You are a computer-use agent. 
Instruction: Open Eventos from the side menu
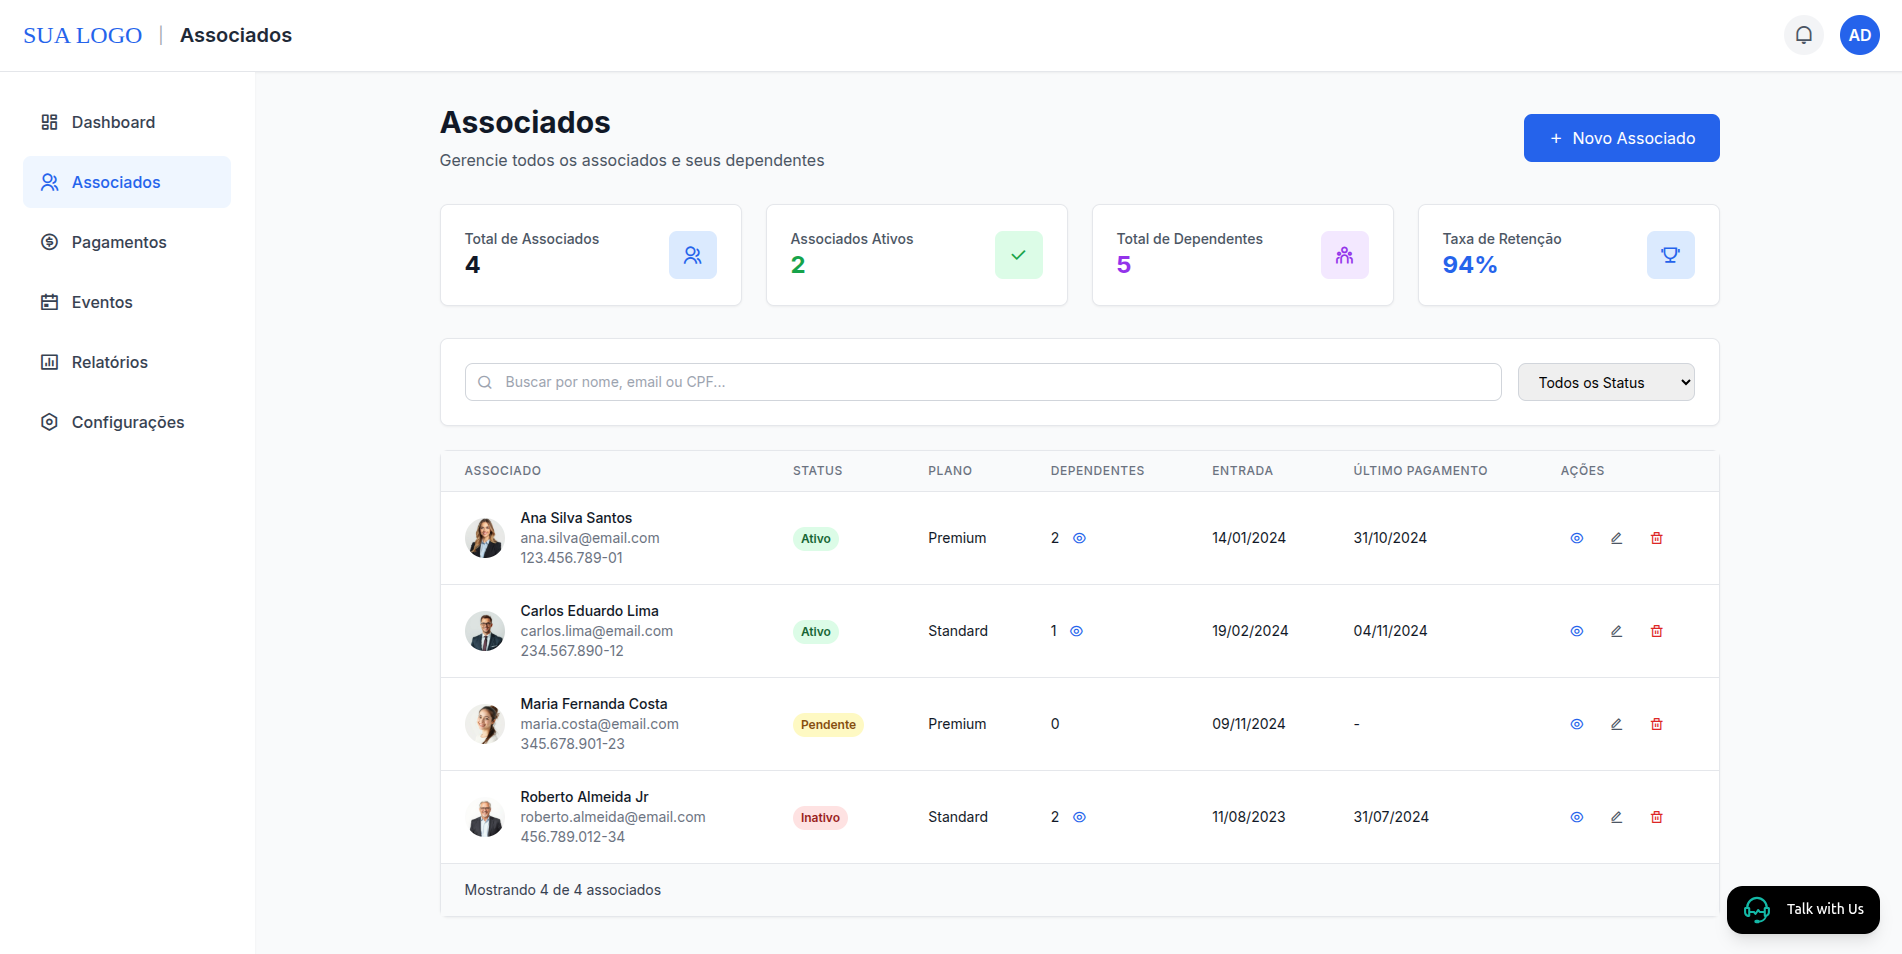pos(102,301)
